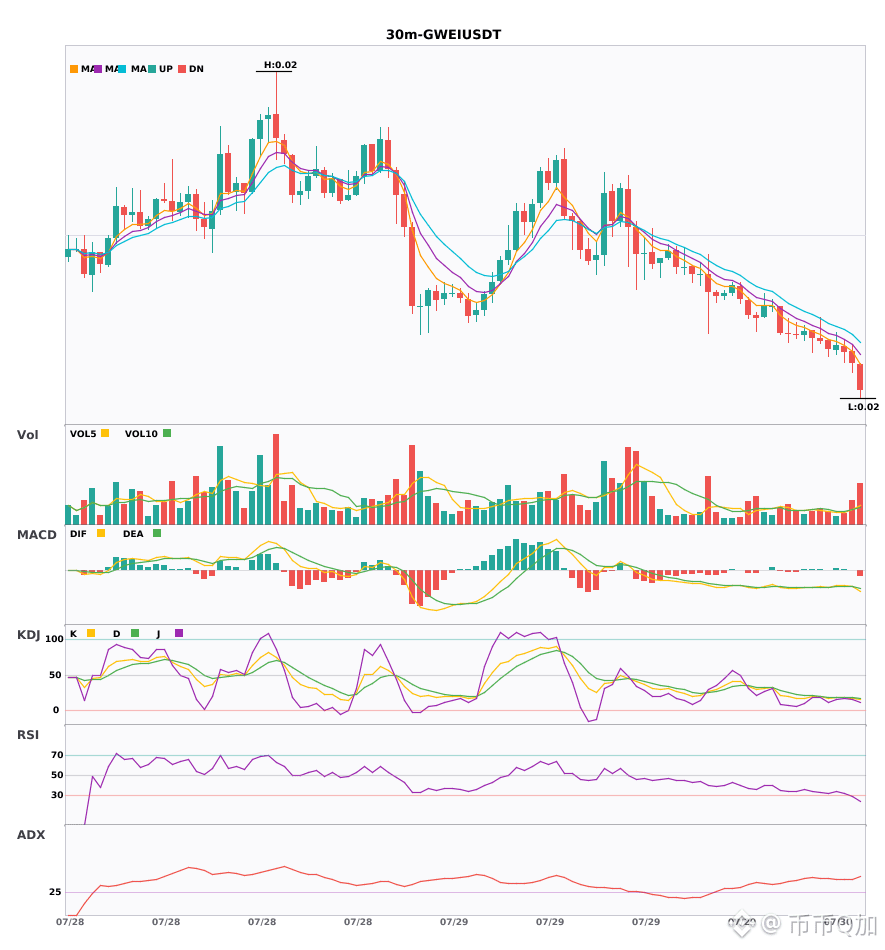This screenshot has width=885, height=950.
Task: Click the DEA legend text
Action: [x=133, y=534]
